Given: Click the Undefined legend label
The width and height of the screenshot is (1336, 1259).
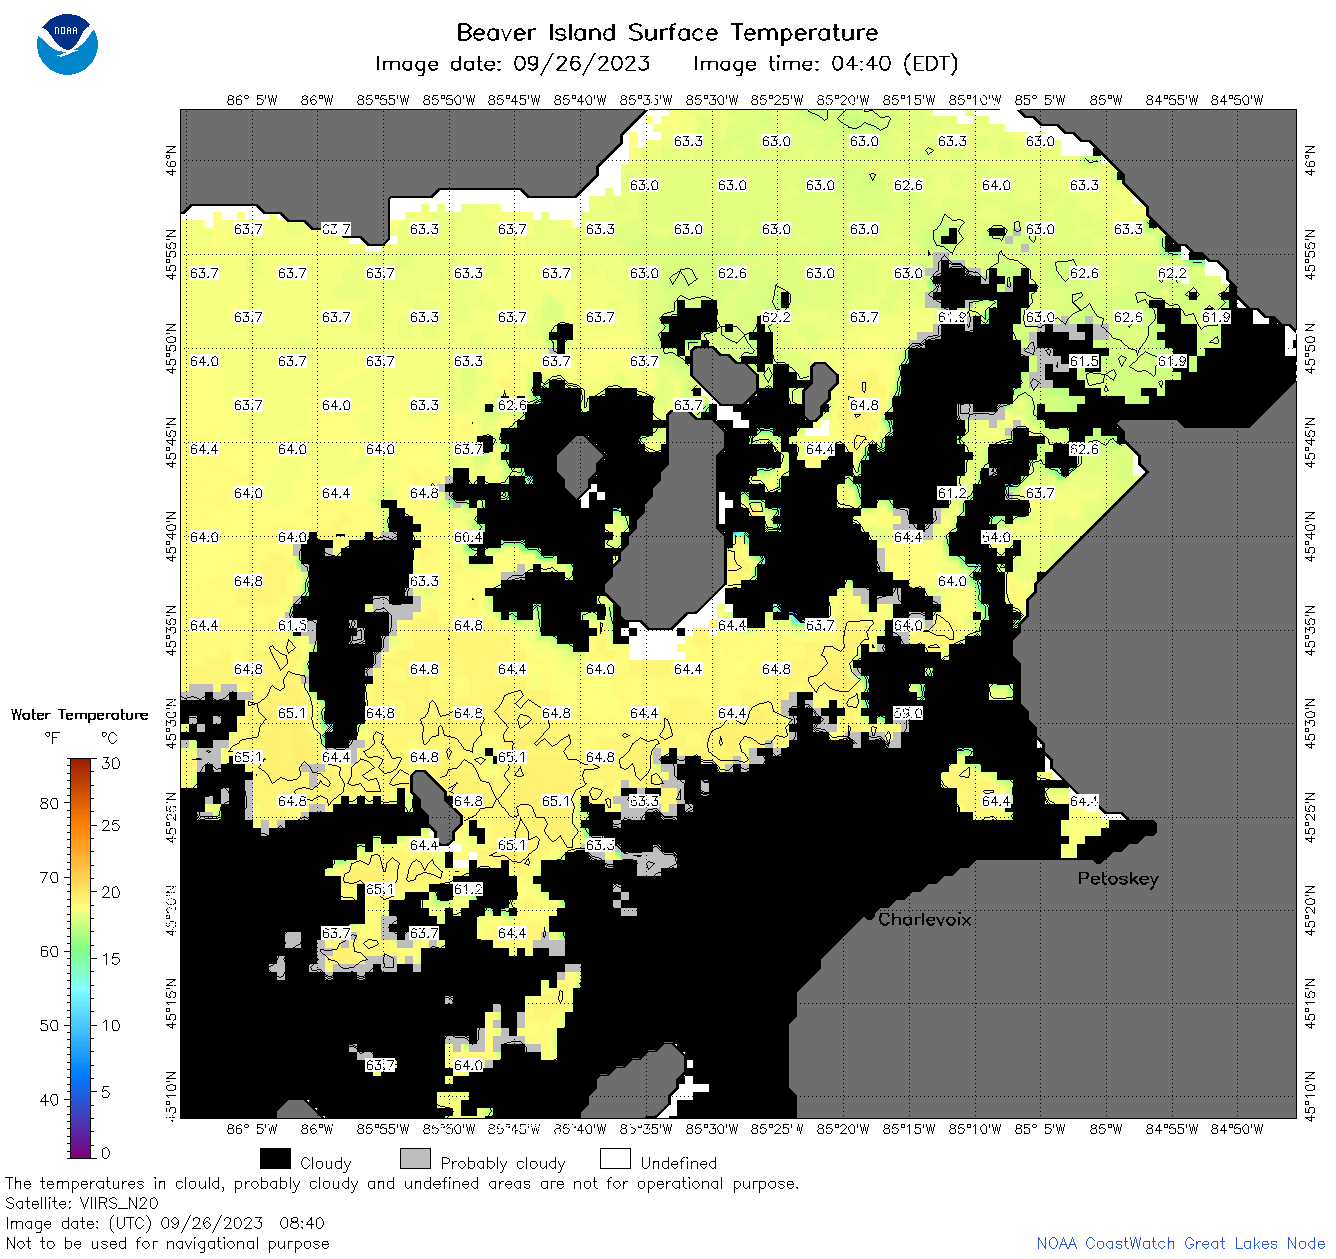Looking at the screenshot, I should [679, 1163].
